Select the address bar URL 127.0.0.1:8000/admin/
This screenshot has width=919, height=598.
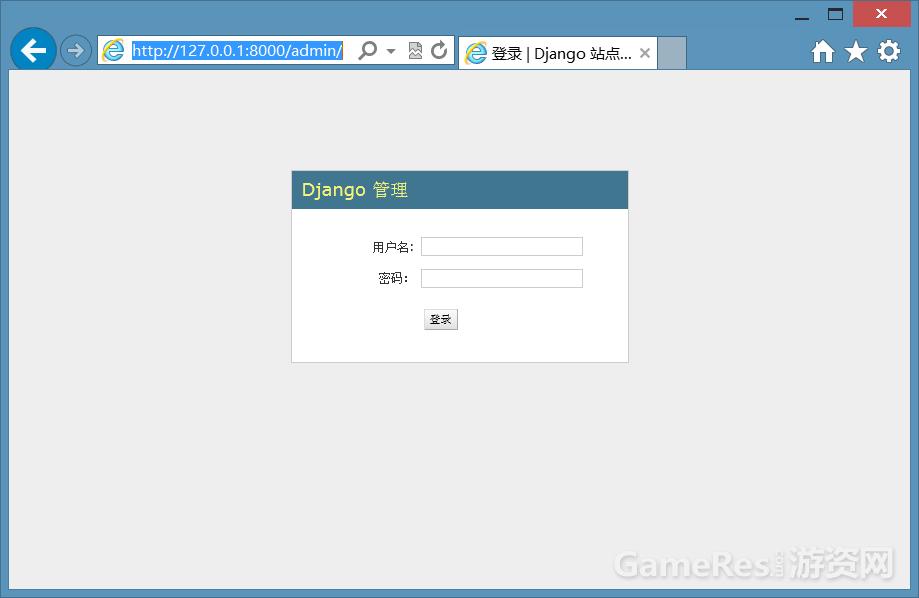(237, 51)
